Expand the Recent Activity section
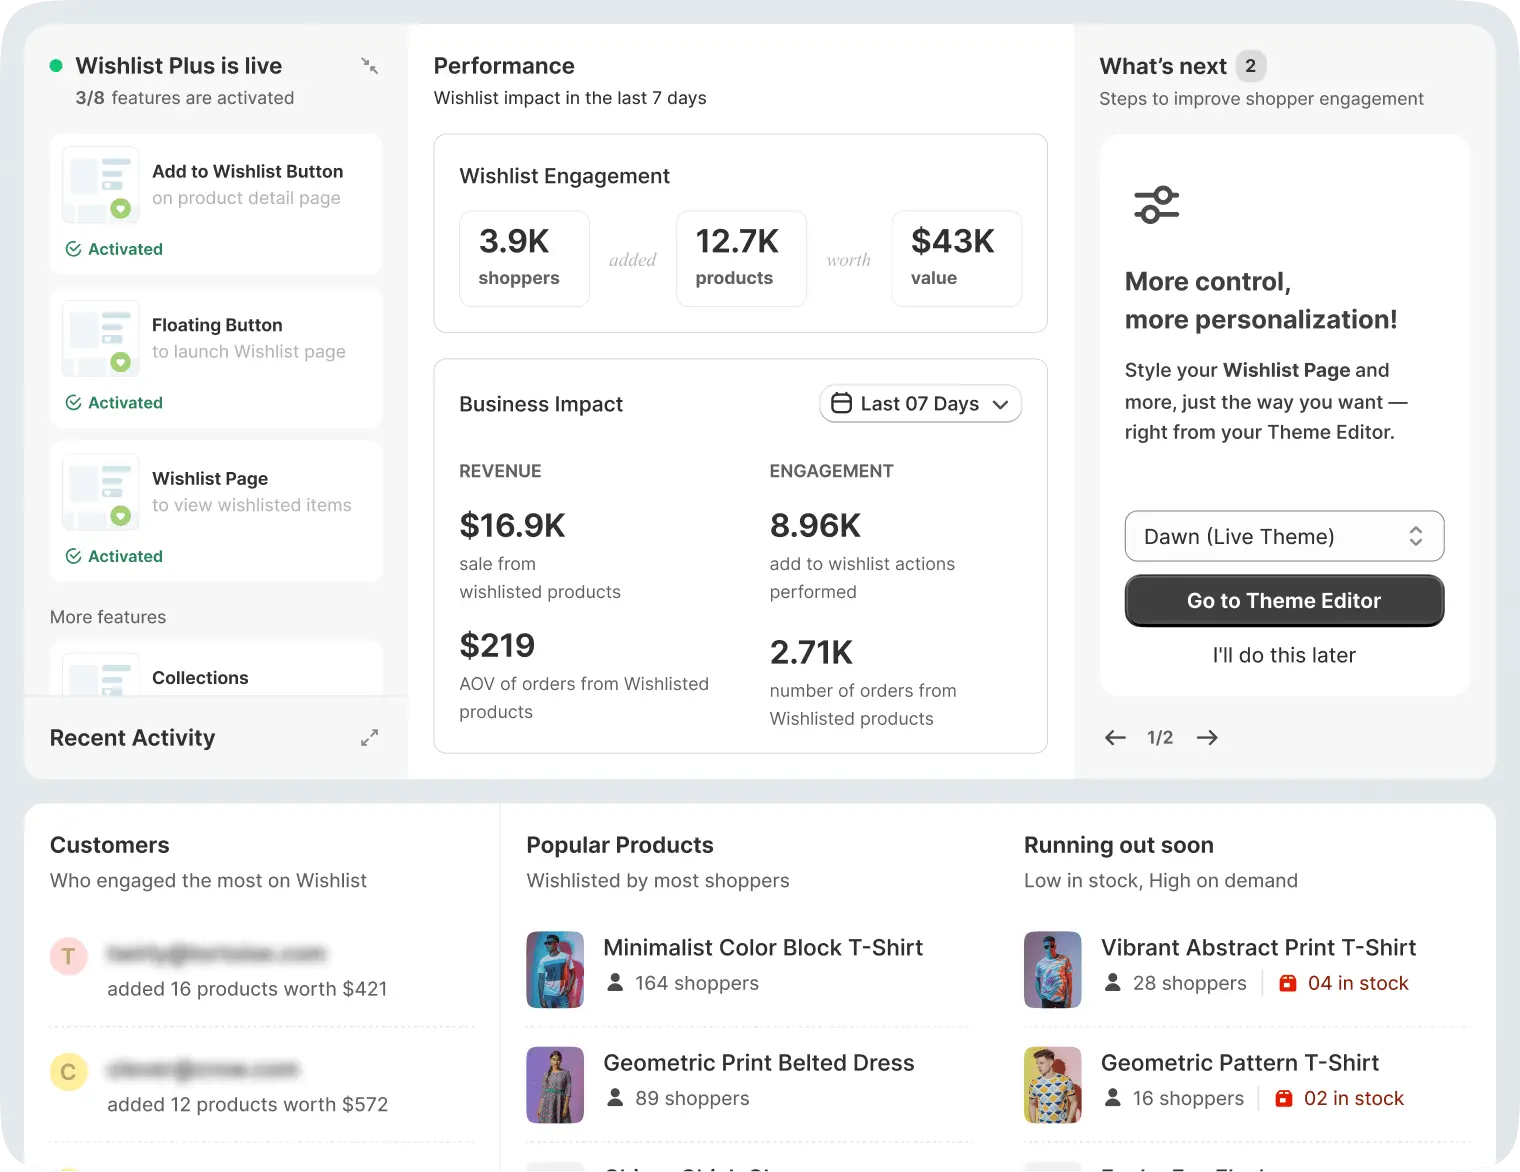 (x=369, y=737)
